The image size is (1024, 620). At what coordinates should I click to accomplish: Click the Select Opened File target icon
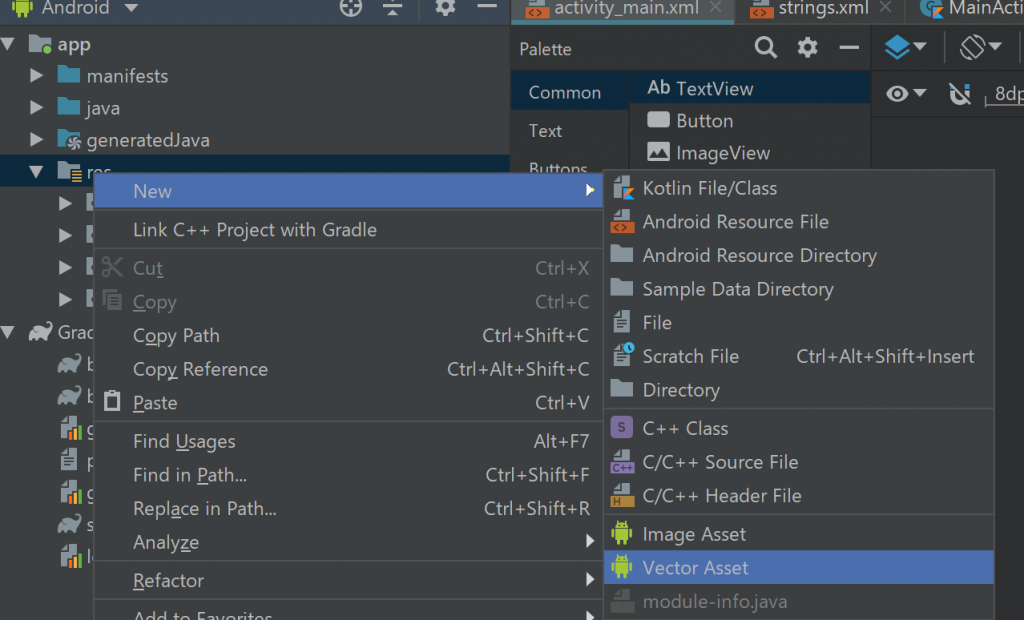(x=349, y=9)
